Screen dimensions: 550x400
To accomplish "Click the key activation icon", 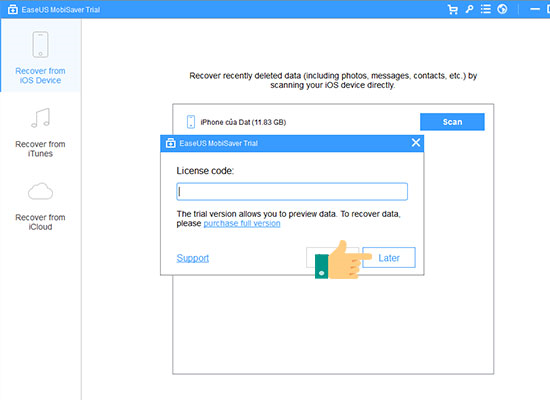I will (469, 9).
